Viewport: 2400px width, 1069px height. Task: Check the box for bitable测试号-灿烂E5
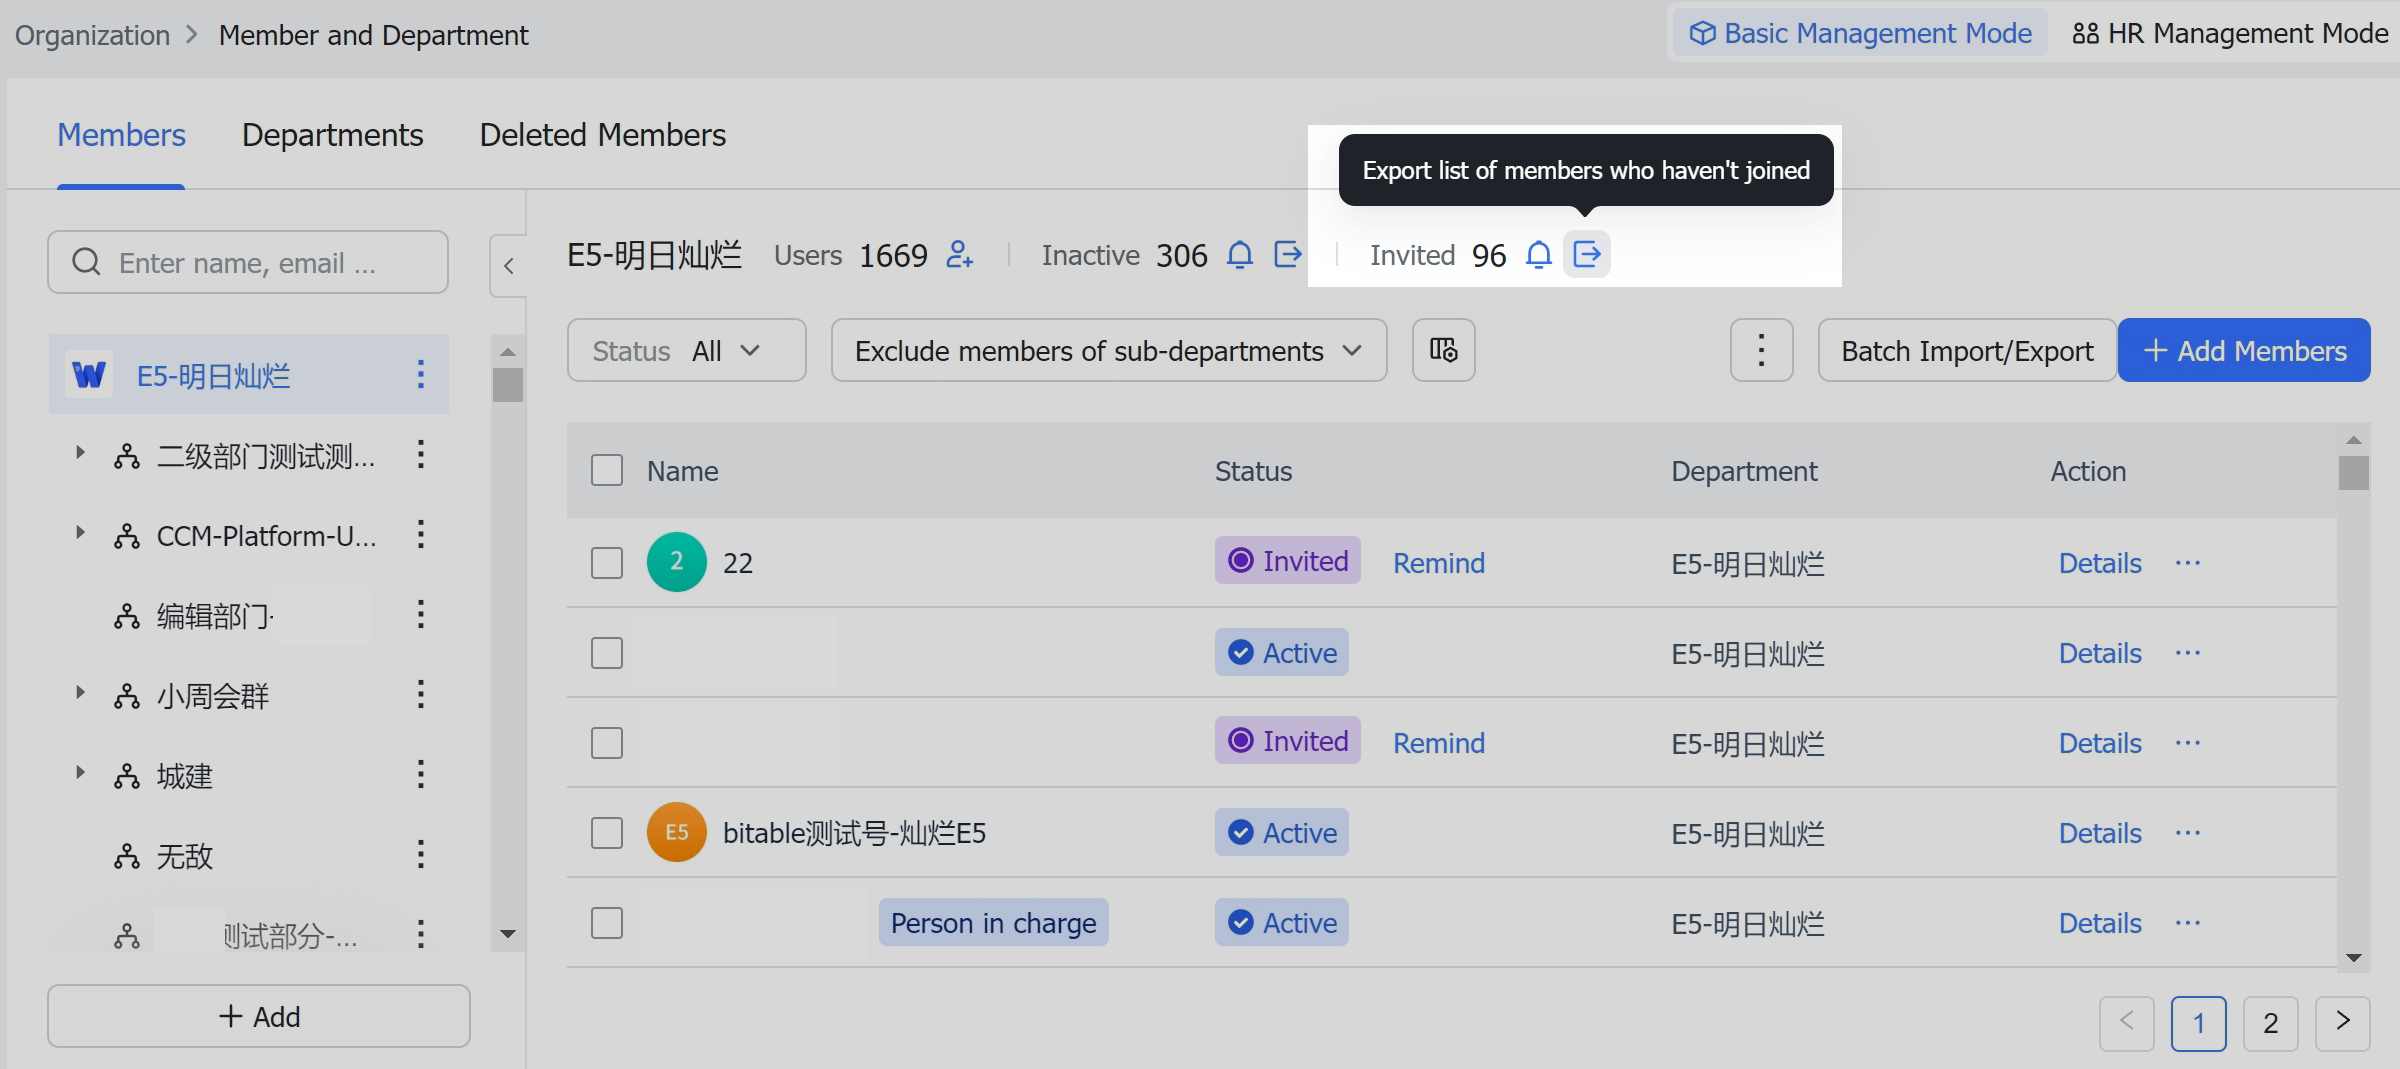pos(607,833)
